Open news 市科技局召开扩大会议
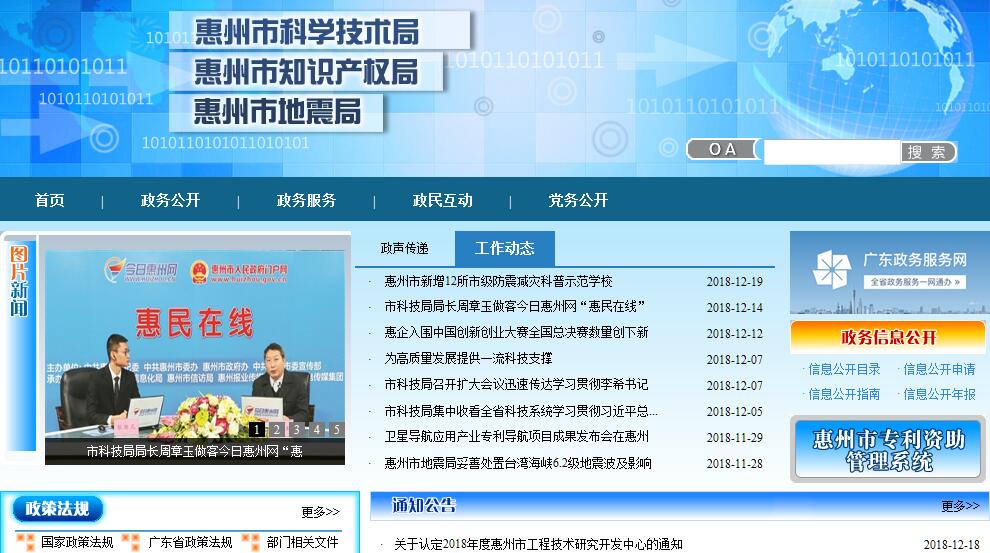Image resolution: width=990 pixels, height=553 pixels. 516,384
